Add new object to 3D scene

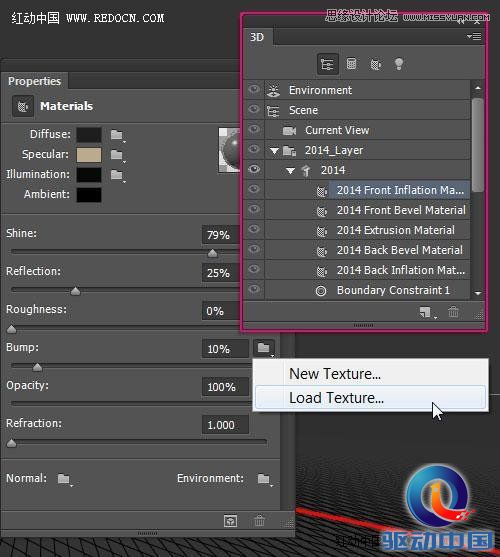pos(425,312)
